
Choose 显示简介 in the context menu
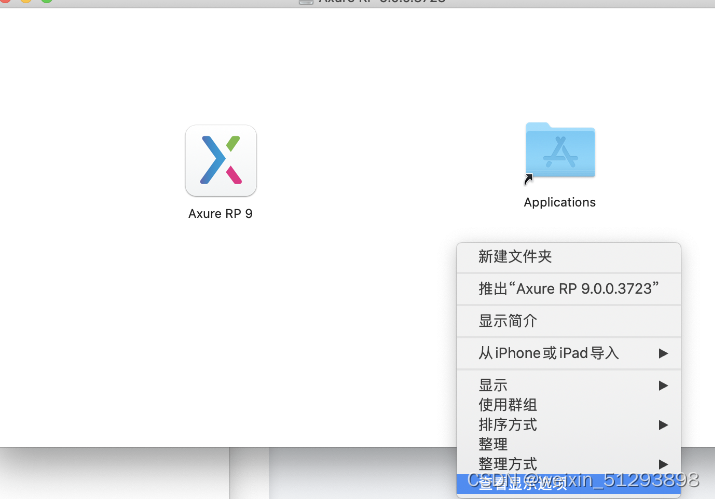coord(569,321)
